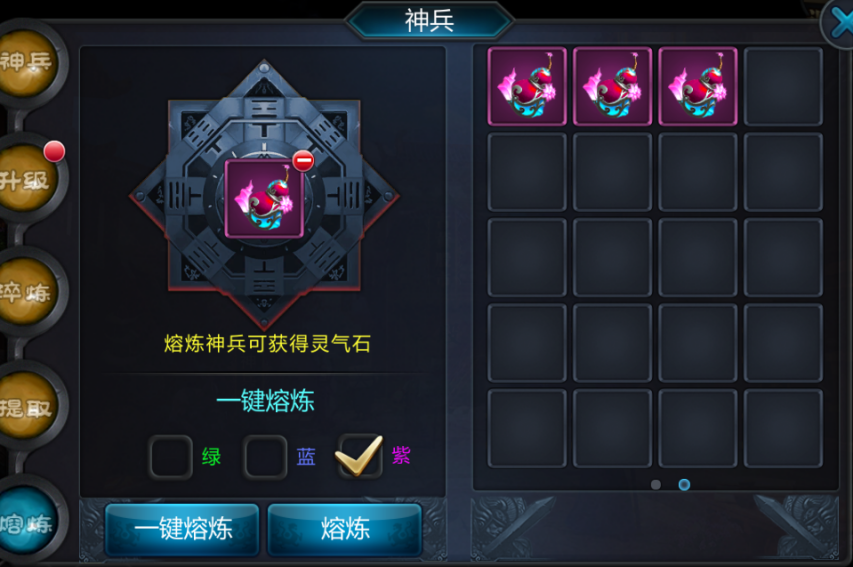The image size is (853, 567).
Task: Open the 神兵 sidebar section
Action: [x=26, y=63]
